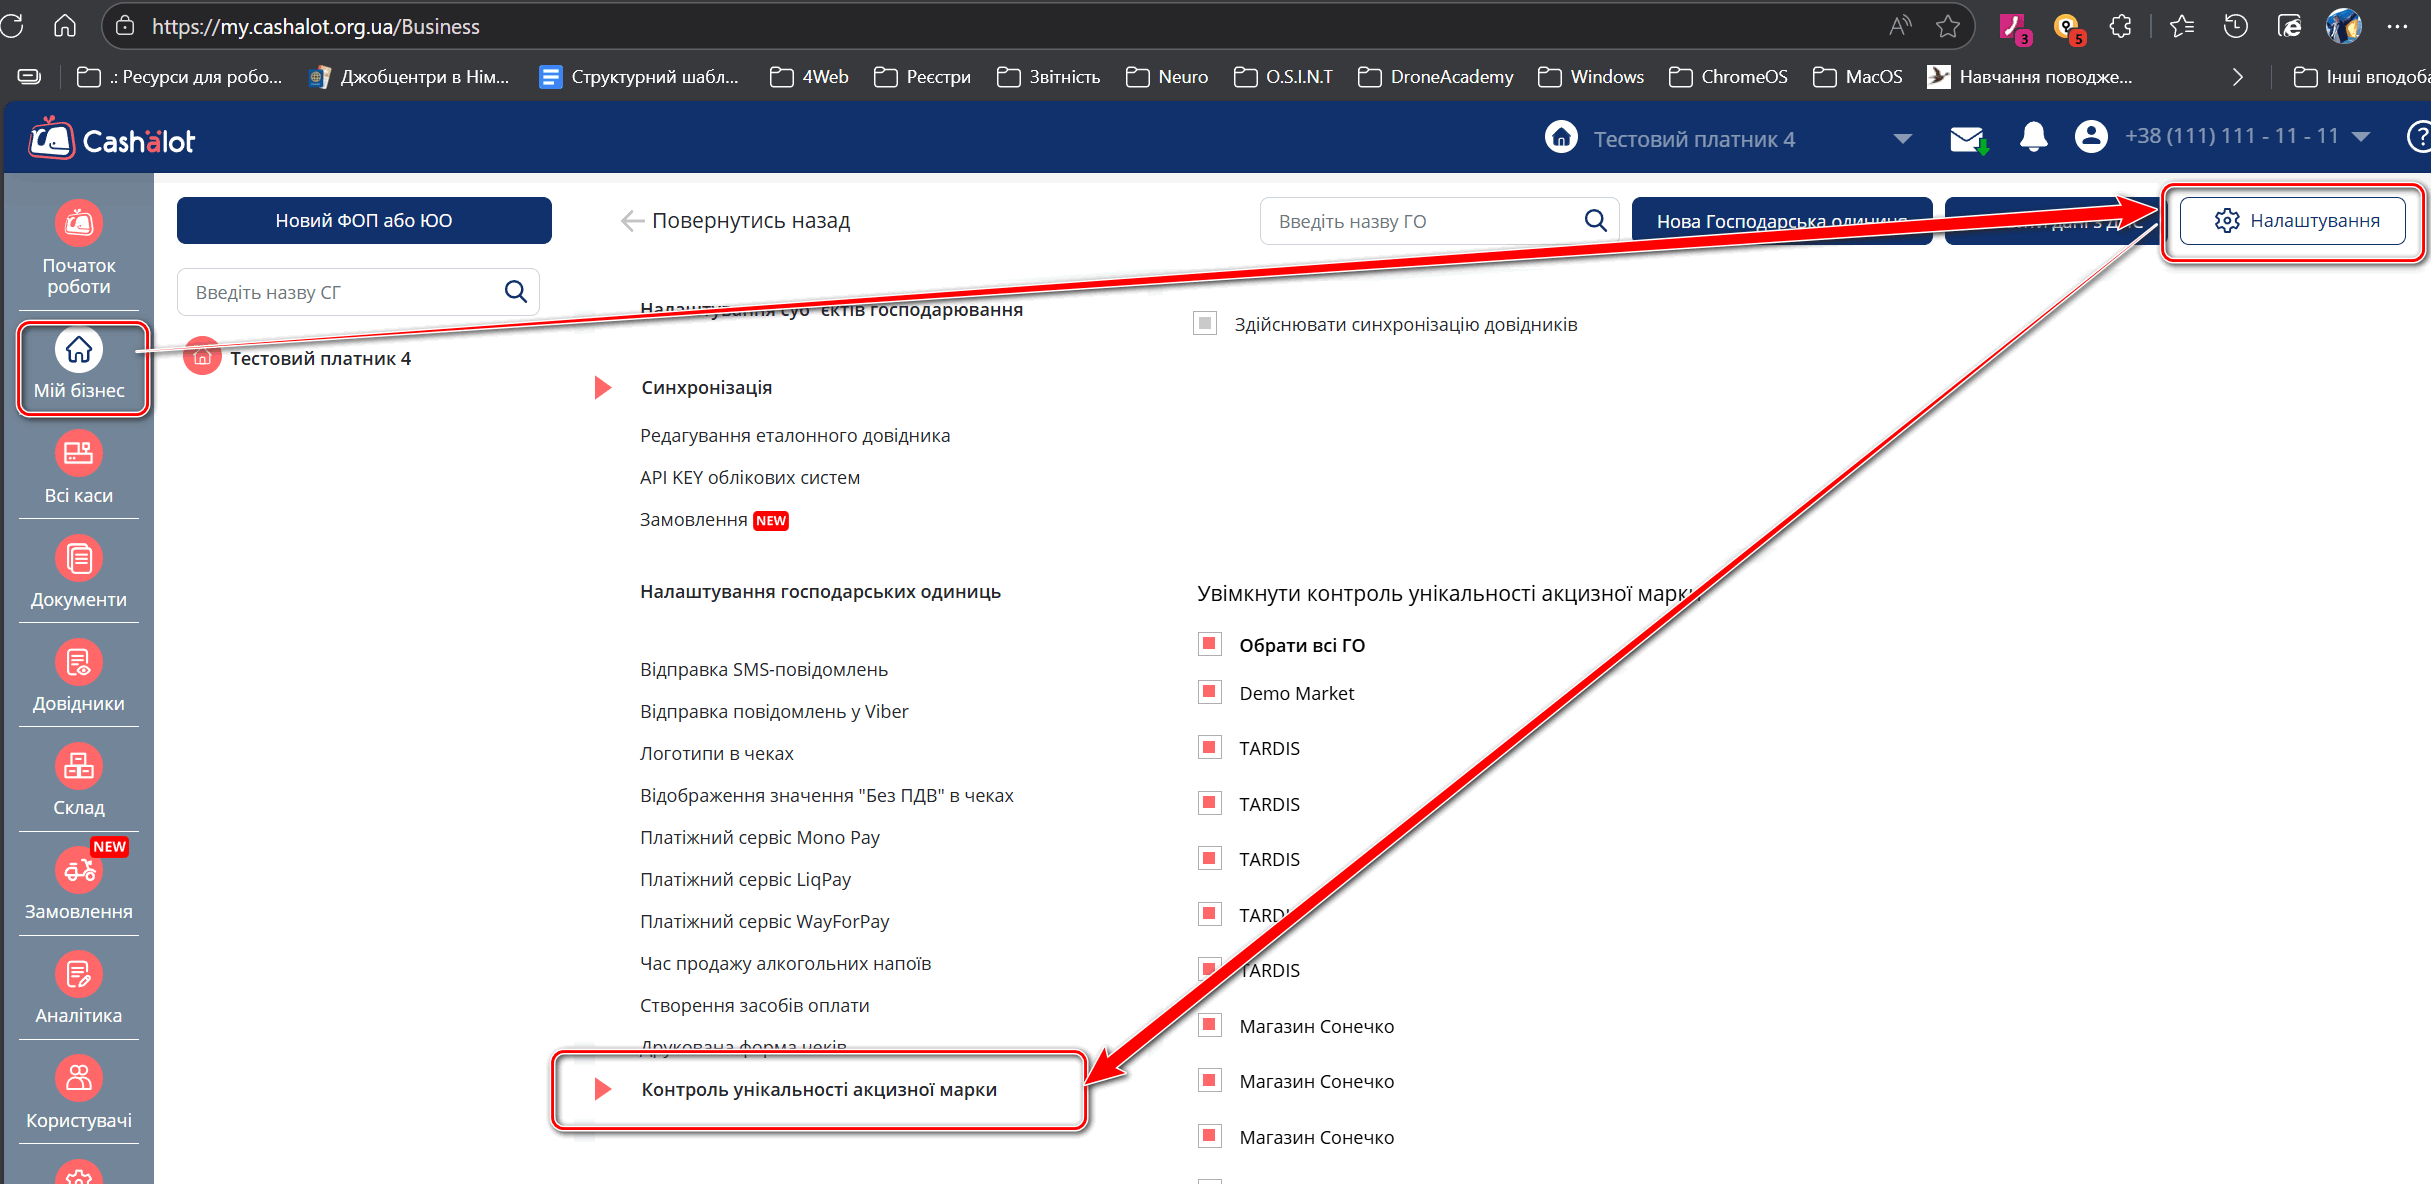Open the mail envelope icon in header
The height and width of the screenshot is (1184, 2431).
[x=1967, y=139]
